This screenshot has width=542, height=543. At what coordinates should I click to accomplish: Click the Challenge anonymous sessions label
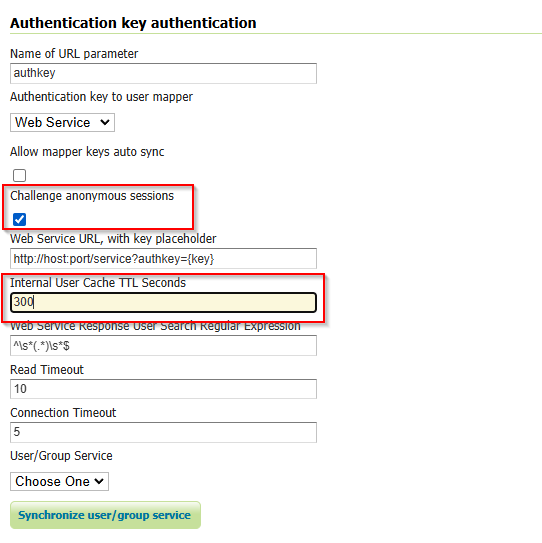[92, 196]
